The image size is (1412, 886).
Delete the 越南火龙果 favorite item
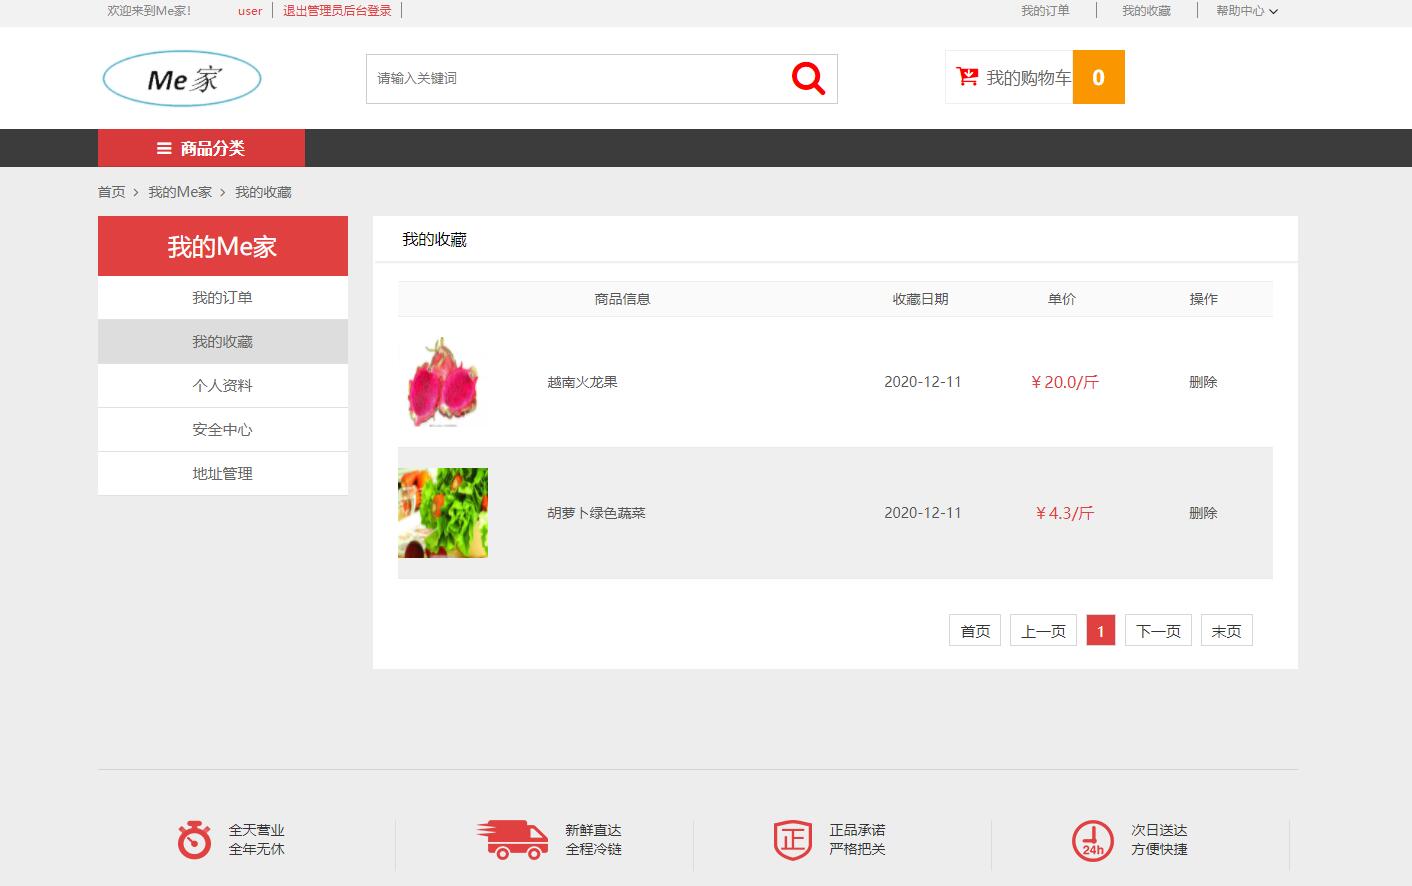coord(1203,381)
